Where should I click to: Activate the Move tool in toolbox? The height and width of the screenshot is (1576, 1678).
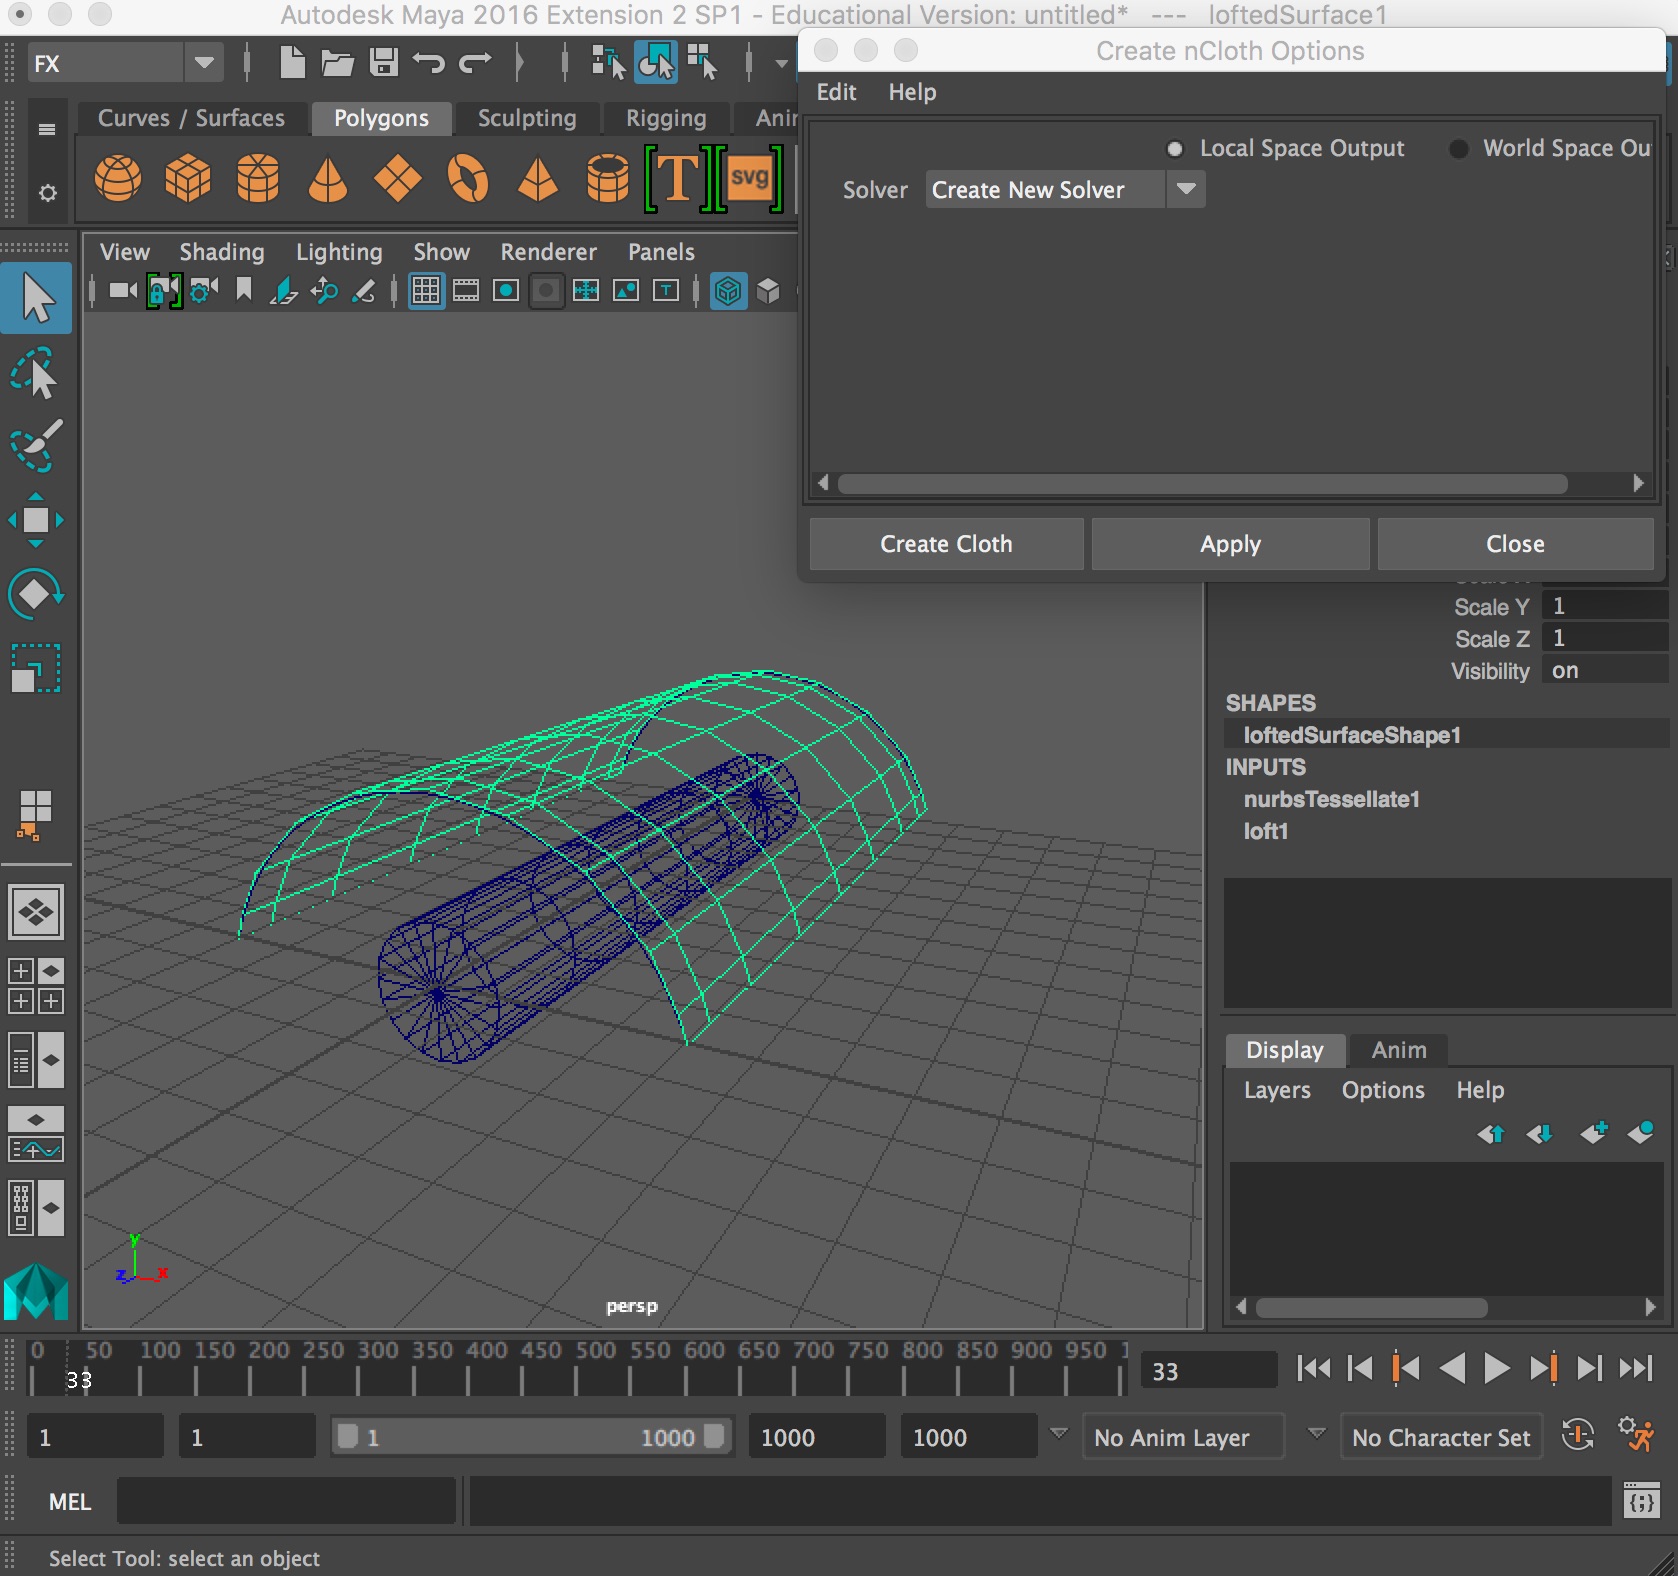(36, 520)
